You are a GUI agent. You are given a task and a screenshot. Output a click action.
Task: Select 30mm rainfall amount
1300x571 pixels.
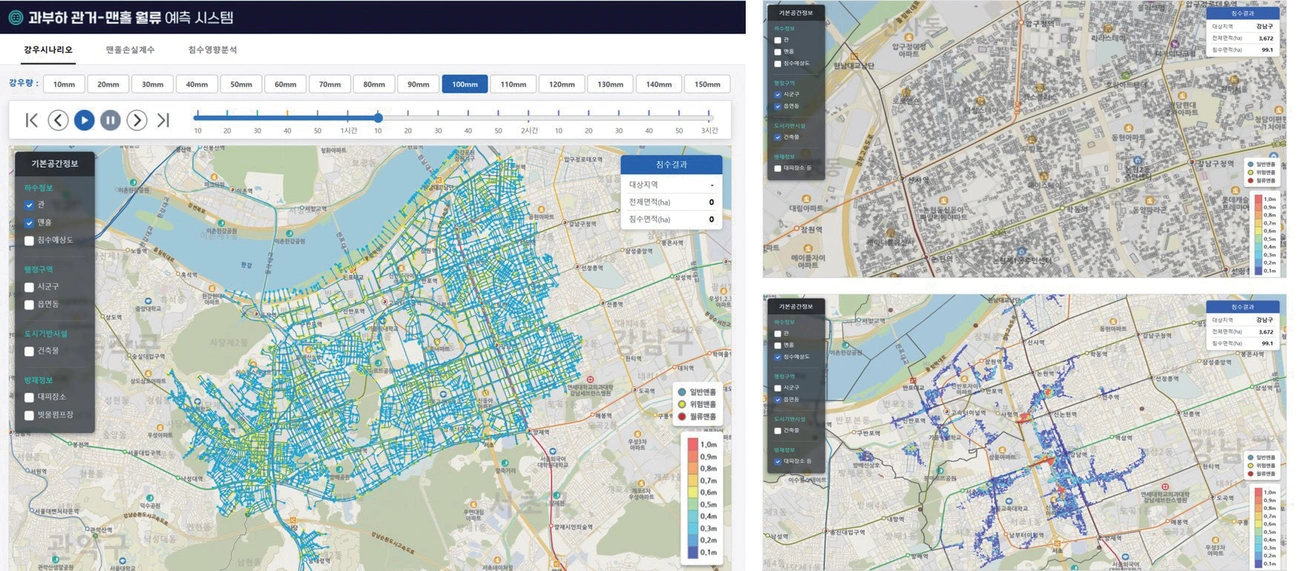coord(152,84)
